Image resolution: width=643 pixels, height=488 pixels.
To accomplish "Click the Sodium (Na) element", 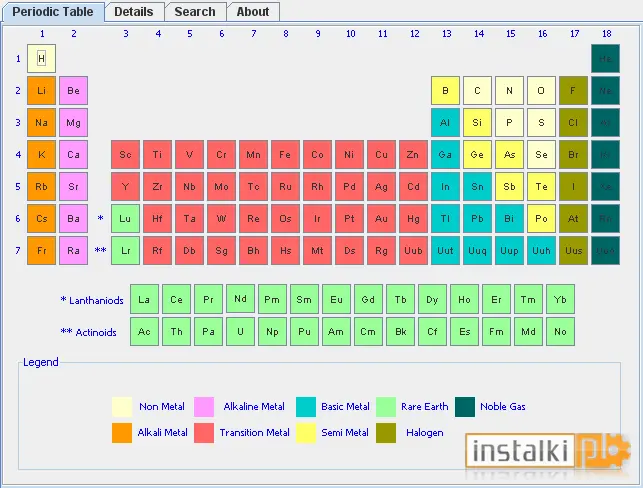I will click(x=41, y=123).
